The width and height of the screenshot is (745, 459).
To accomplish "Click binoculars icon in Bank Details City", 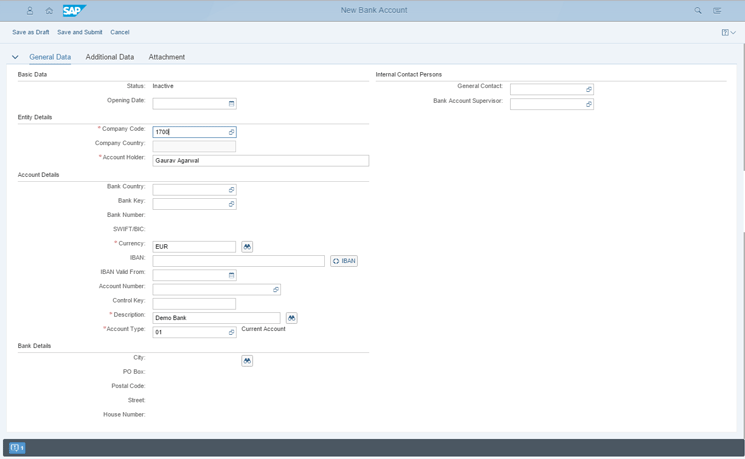I will tap(247, 361).
